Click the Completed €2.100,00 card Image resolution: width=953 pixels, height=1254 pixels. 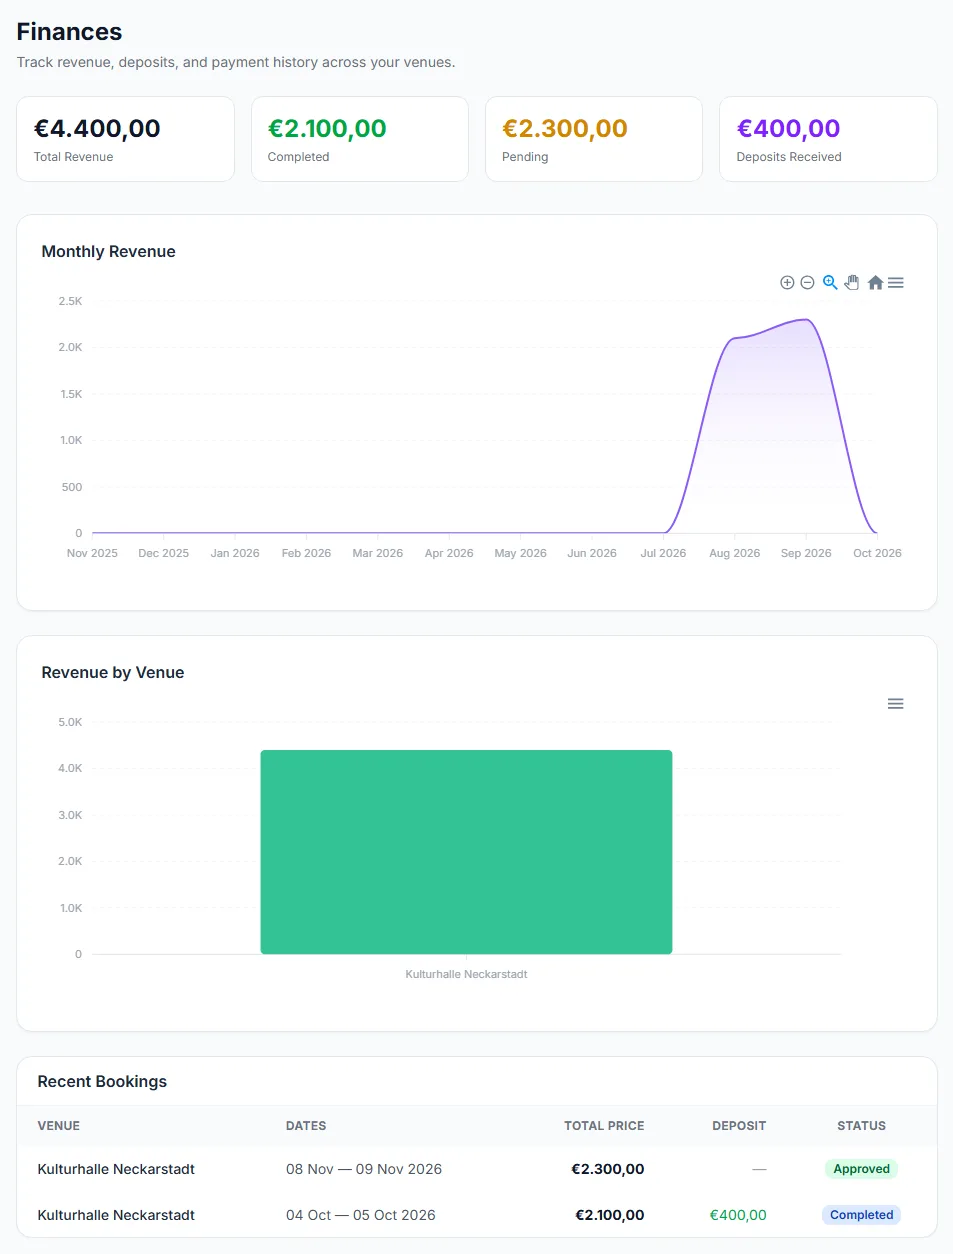tap(360, 139)
